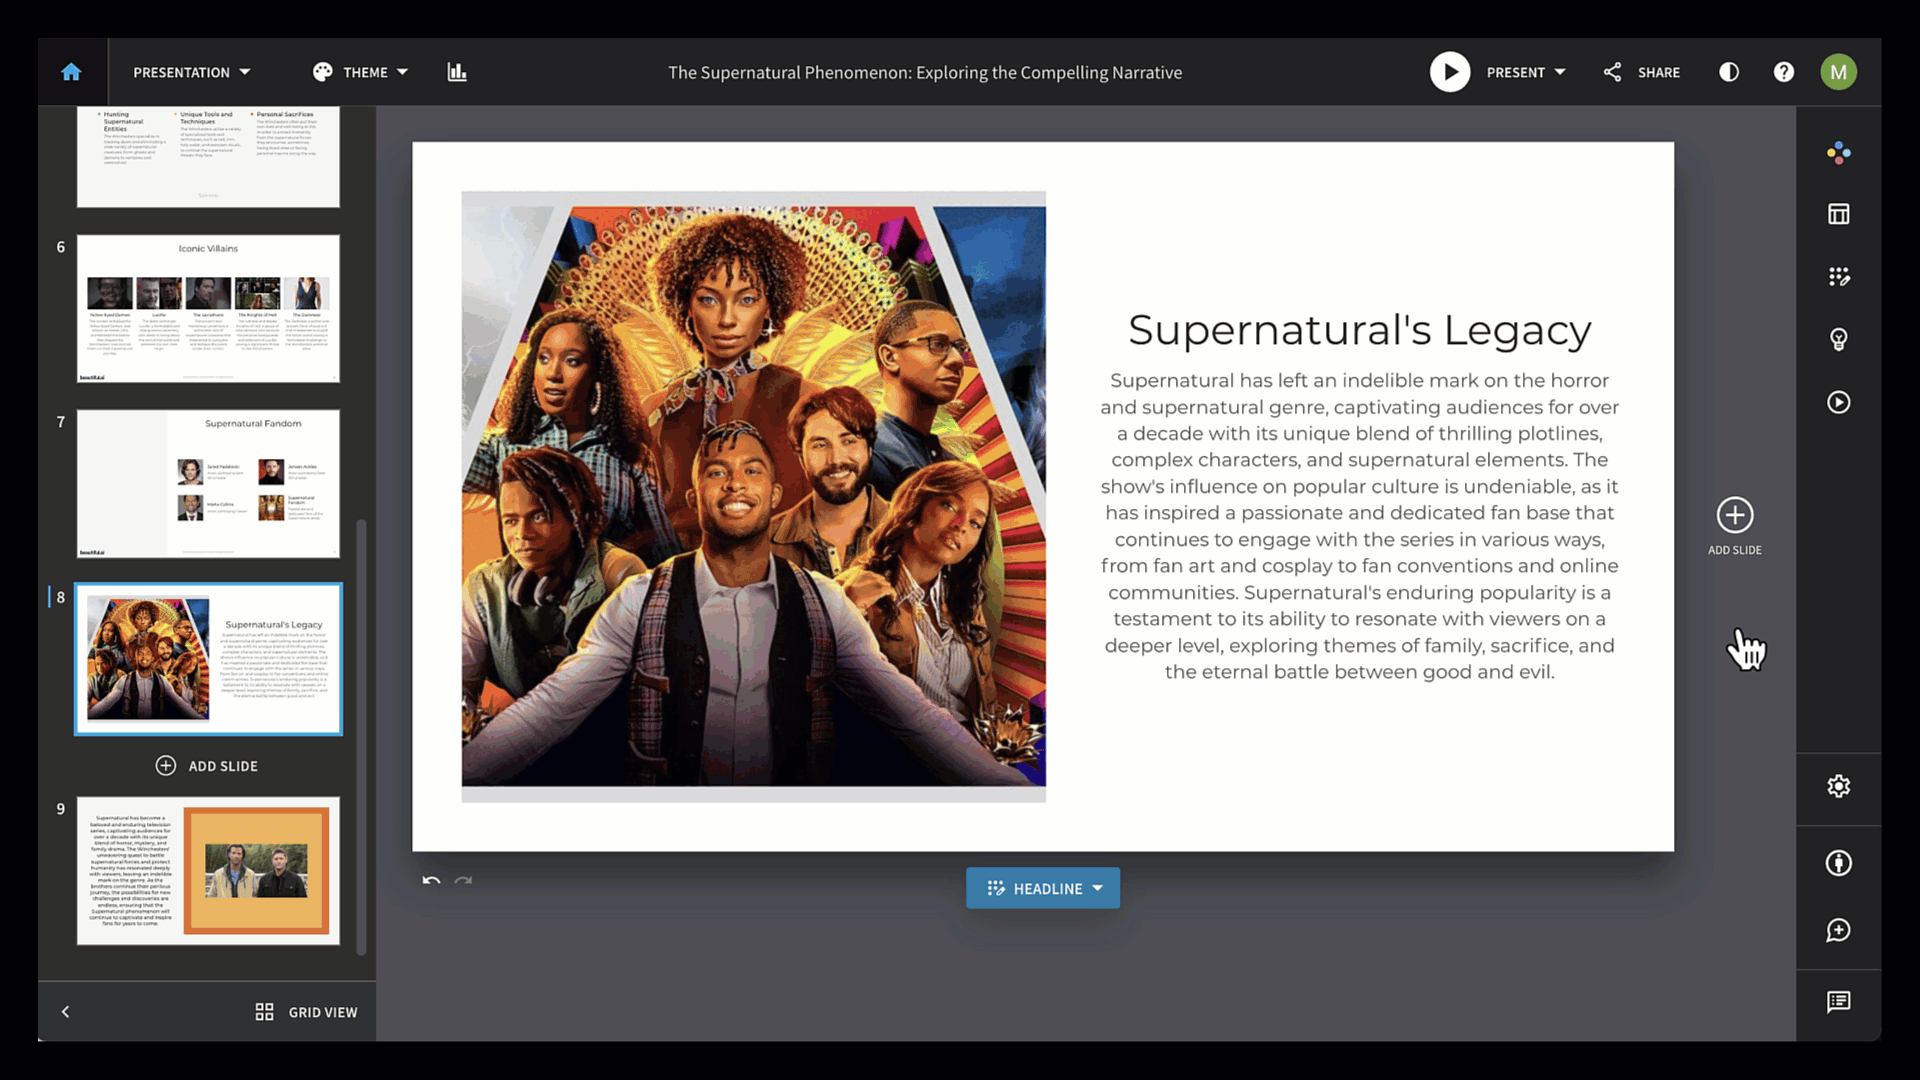Screen dimensions: 1920x1080
Task: Open the Presentation menu
Action: point(192,72)
